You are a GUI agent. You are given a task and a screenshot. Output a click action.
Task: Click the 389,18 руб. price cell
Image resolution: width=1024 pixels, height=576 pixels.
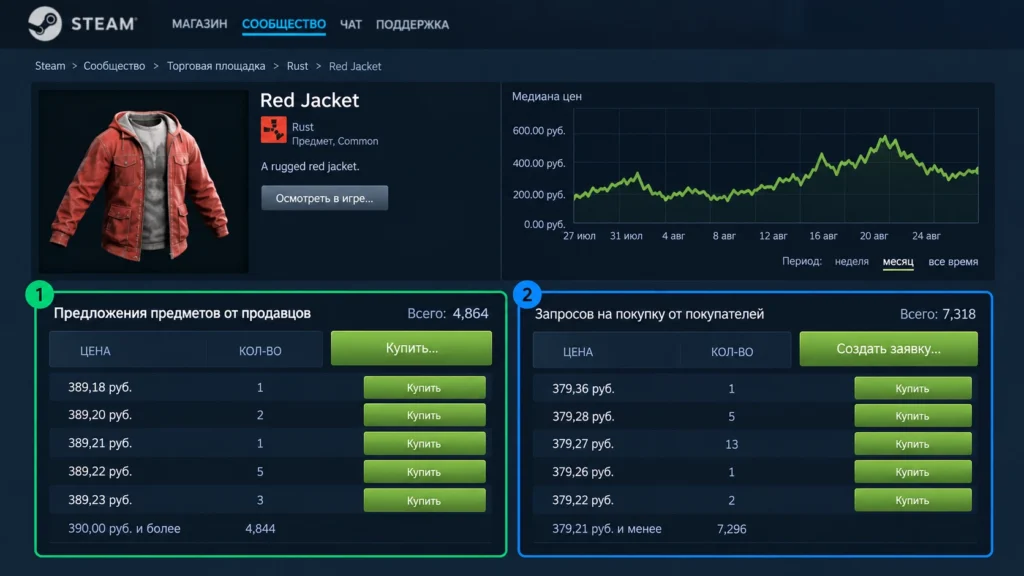coord(100,387)
